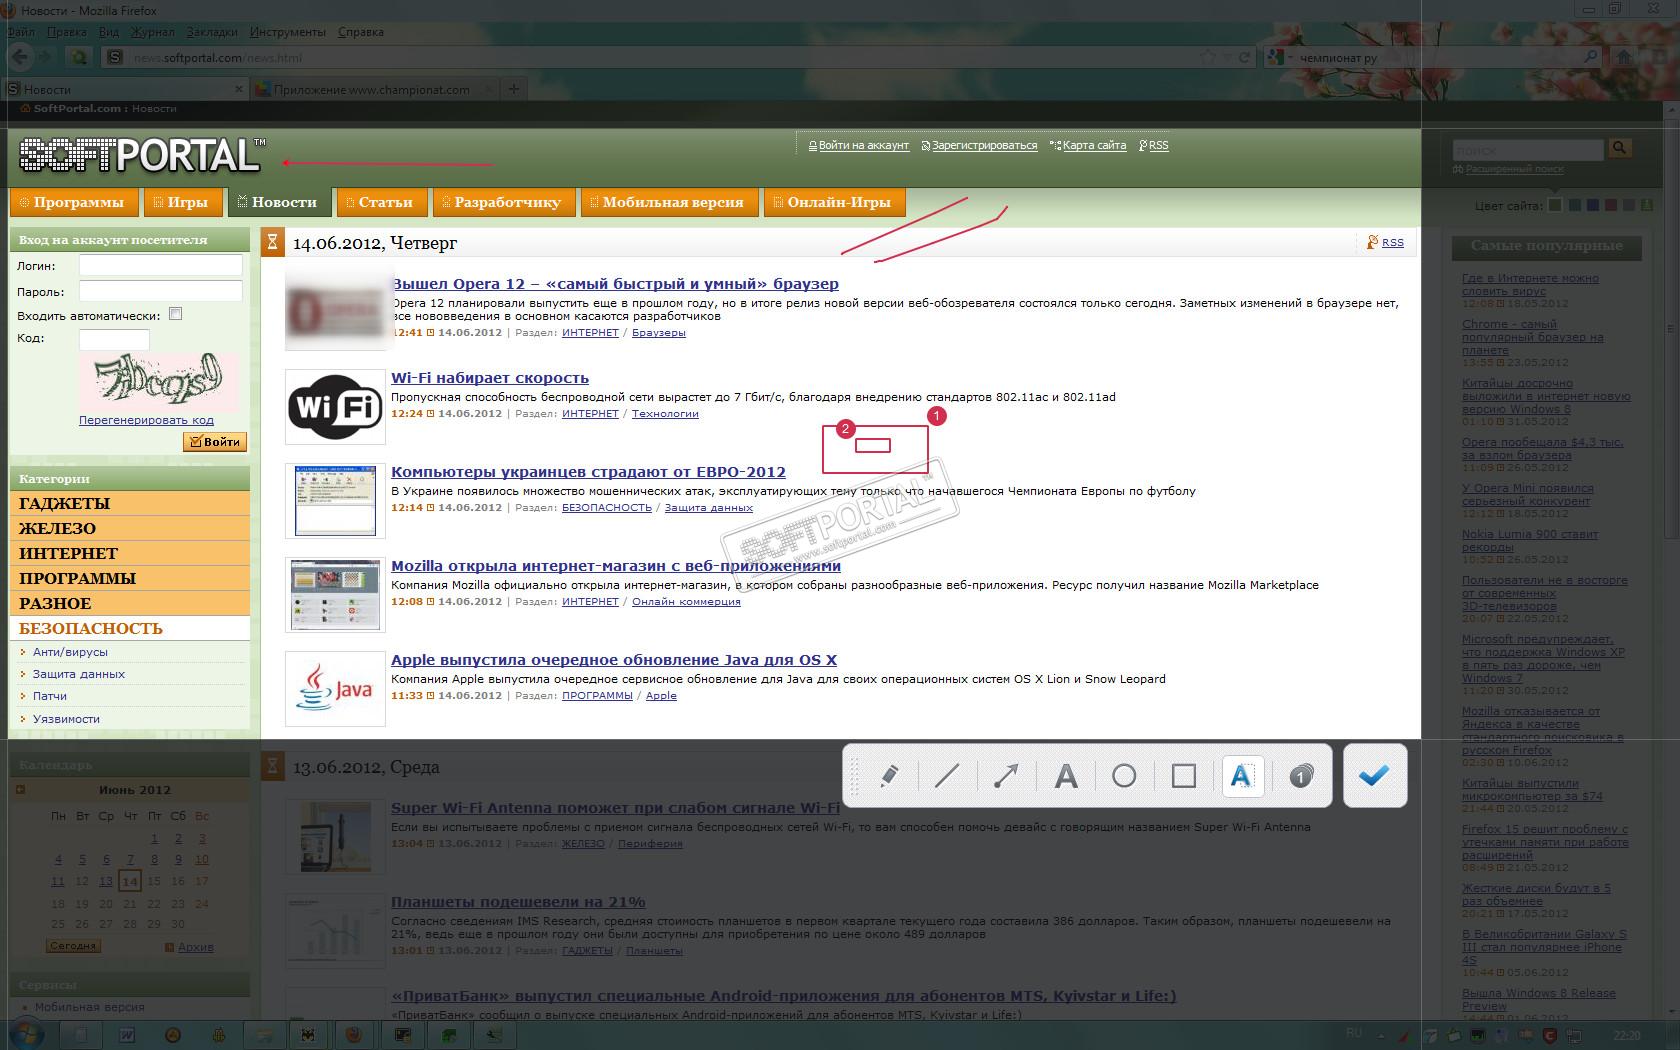The height and width of the screenshot is (1050, 1680).
Task: Click the Браузеры section link
Action: (x=659, y=333)
